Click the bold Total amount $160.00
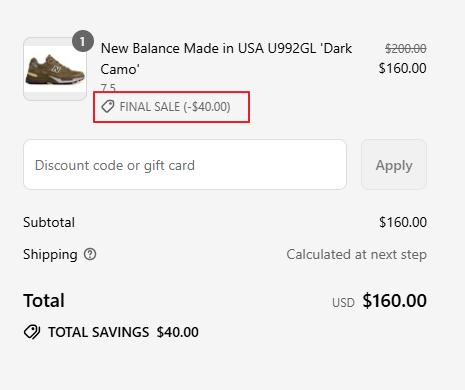 coord(395,301)
